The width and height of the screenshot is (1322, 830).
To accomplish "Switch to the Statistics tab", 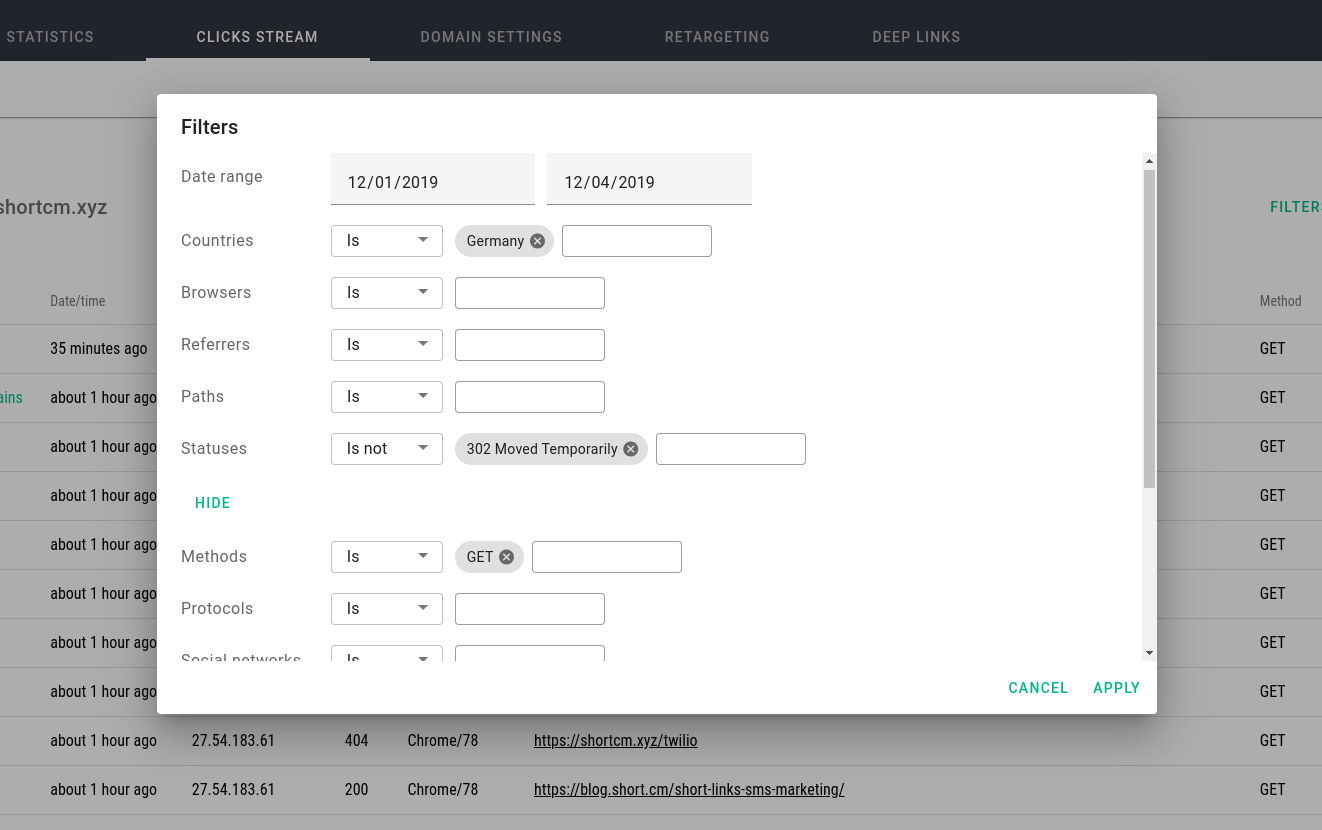I will (x=50, y=36).
